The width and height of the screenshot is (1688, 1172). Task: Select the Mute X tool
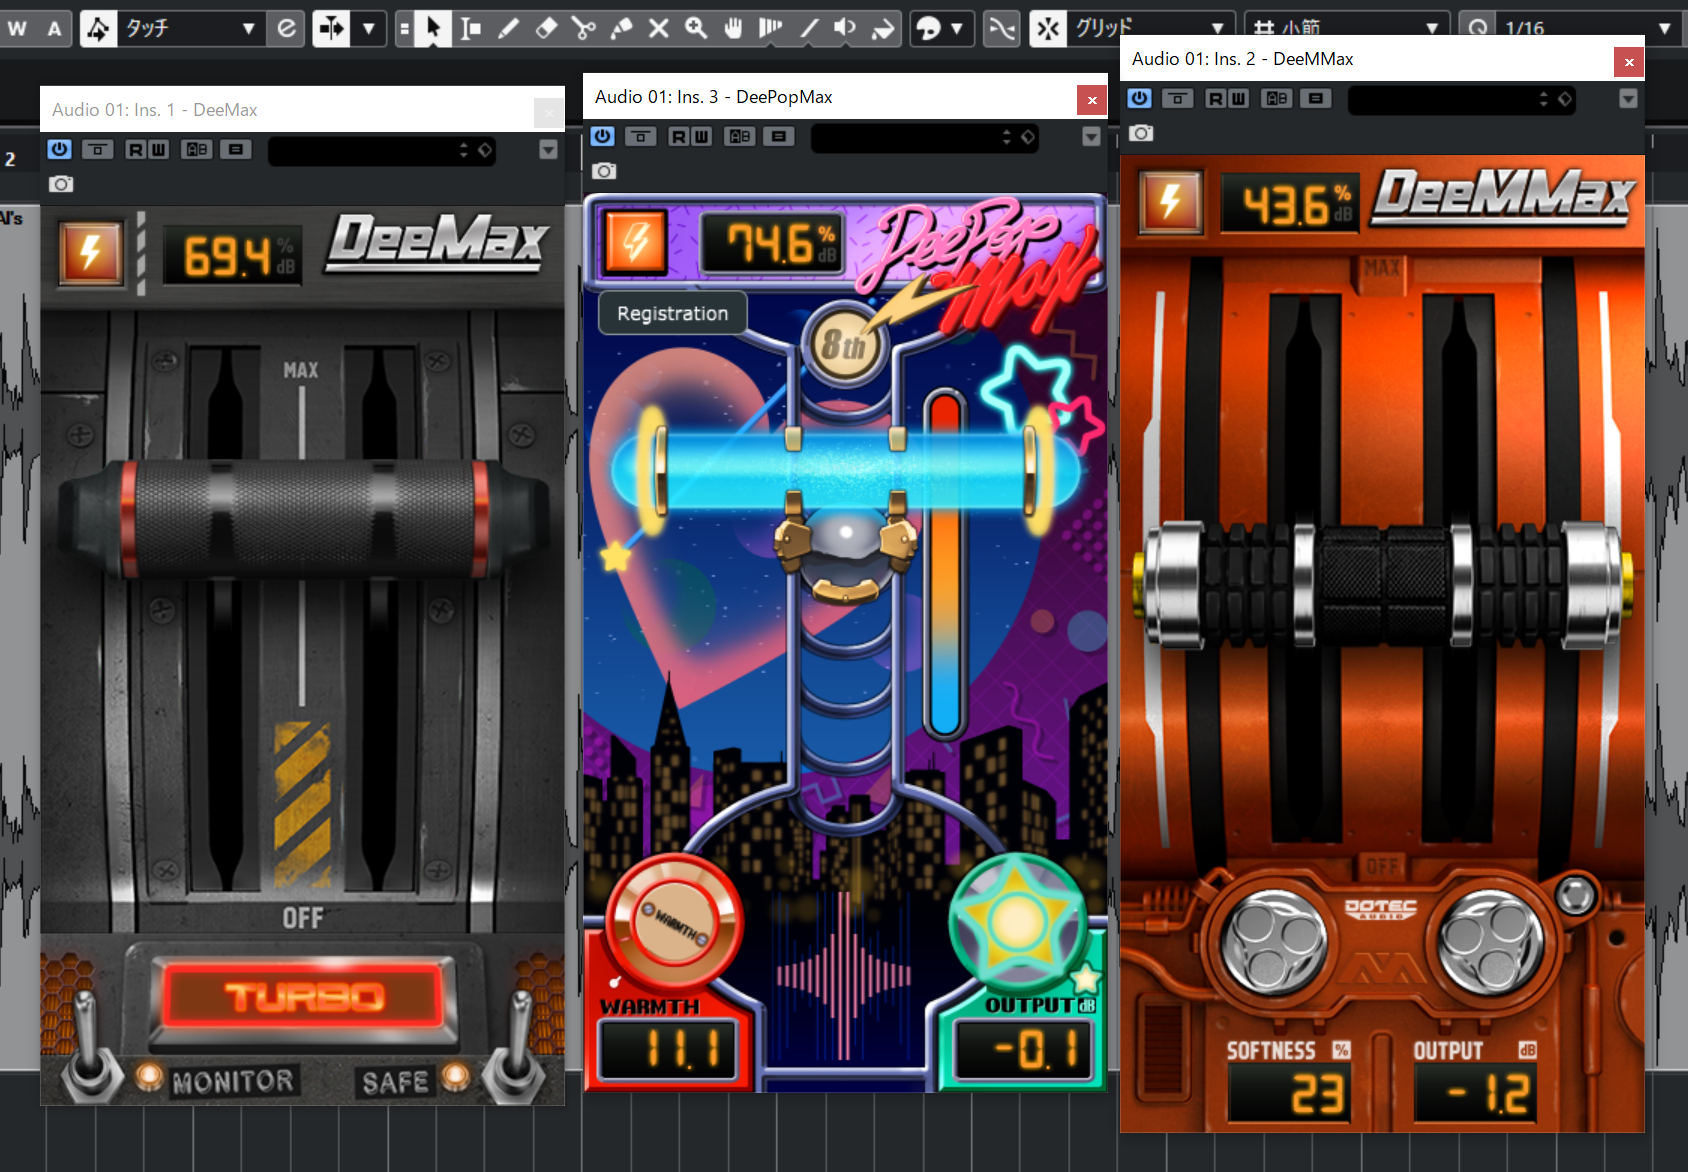(x=658, y=28)
